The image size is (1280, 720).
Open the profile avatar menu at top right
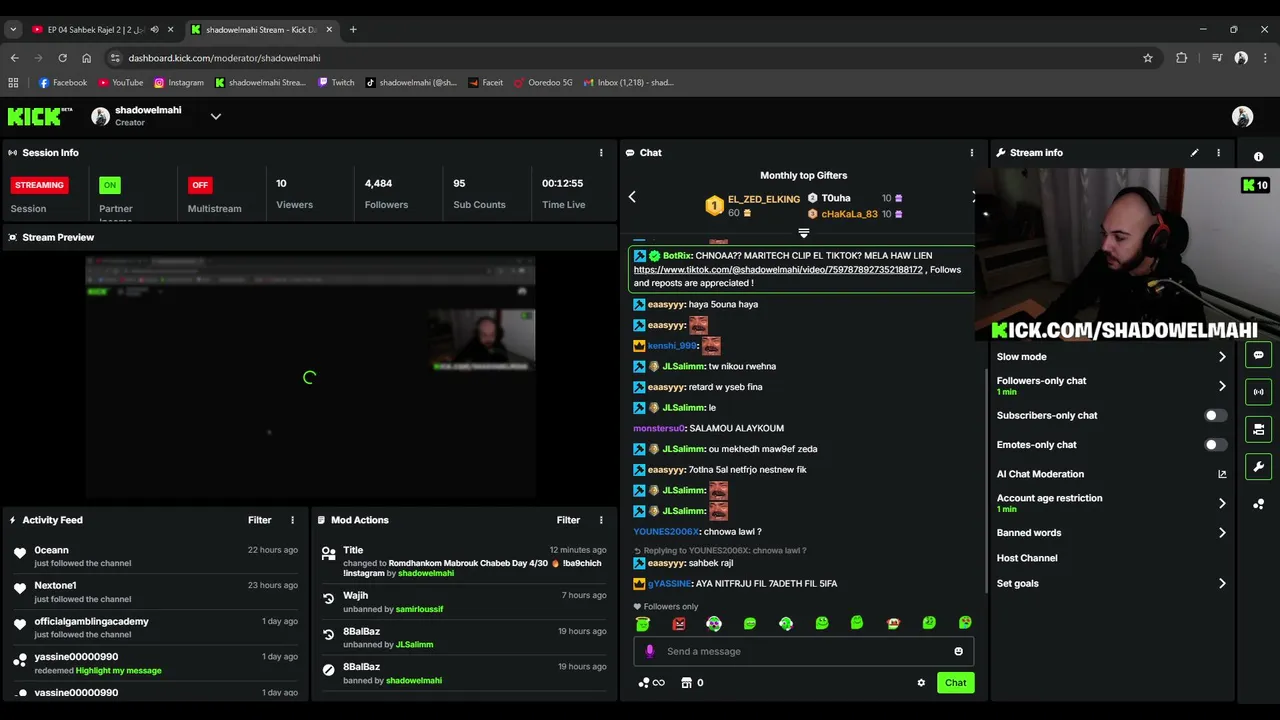coord(1242,117)
